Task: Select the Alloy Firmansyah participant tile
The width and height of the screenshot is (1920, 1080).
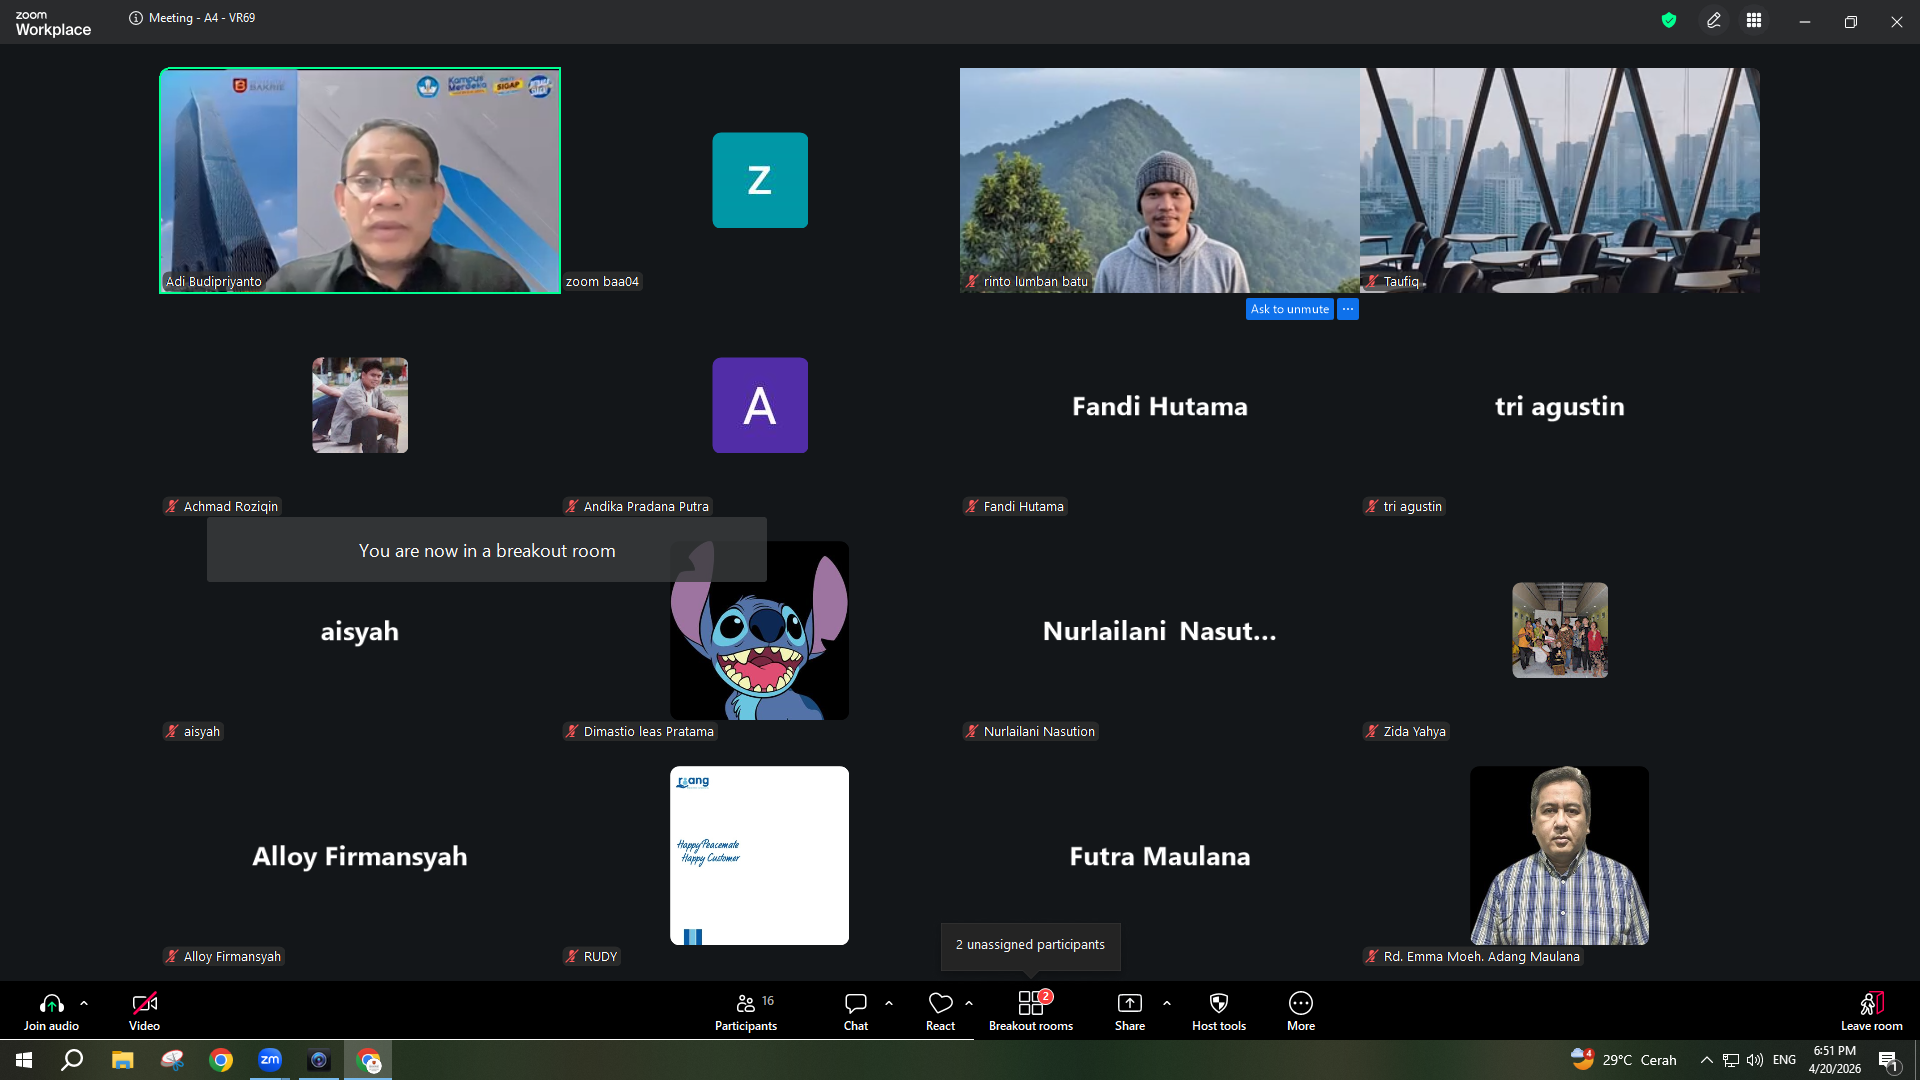Action: 360,856
